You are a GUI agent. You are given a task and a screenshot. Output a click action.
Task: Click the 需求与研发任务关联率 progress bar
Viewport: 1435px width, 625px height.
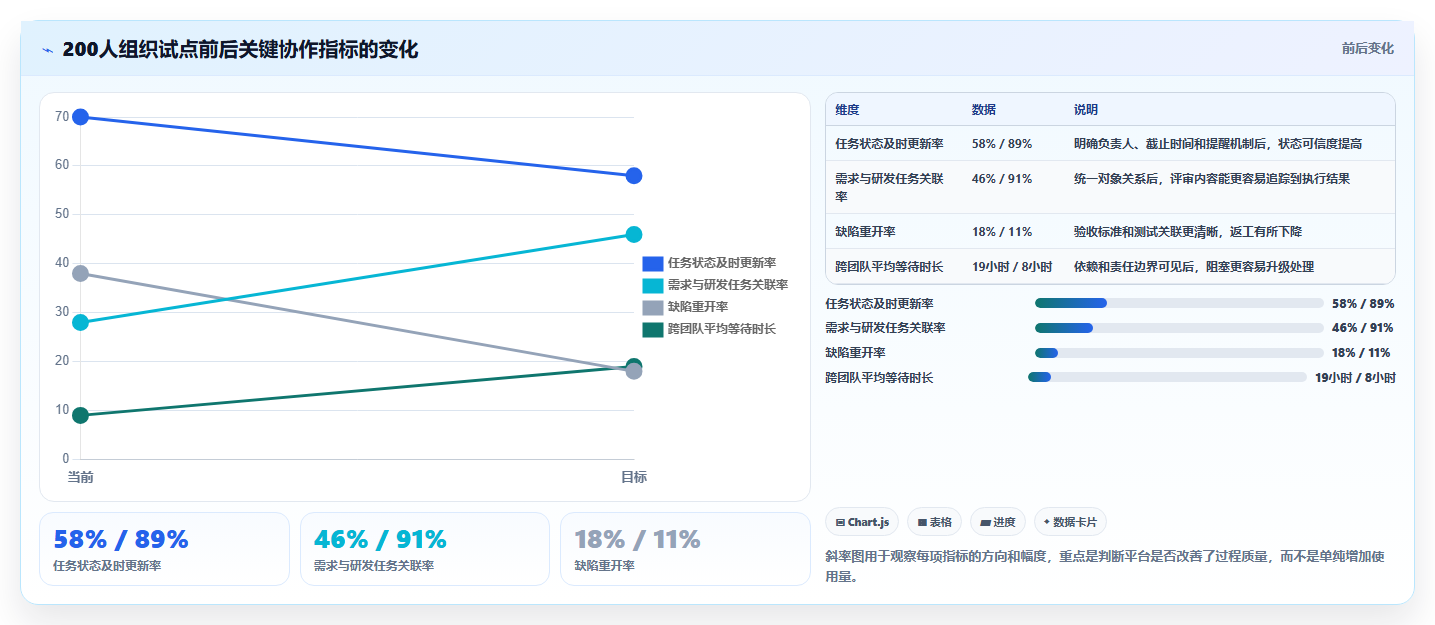[x=1179, y=327]
